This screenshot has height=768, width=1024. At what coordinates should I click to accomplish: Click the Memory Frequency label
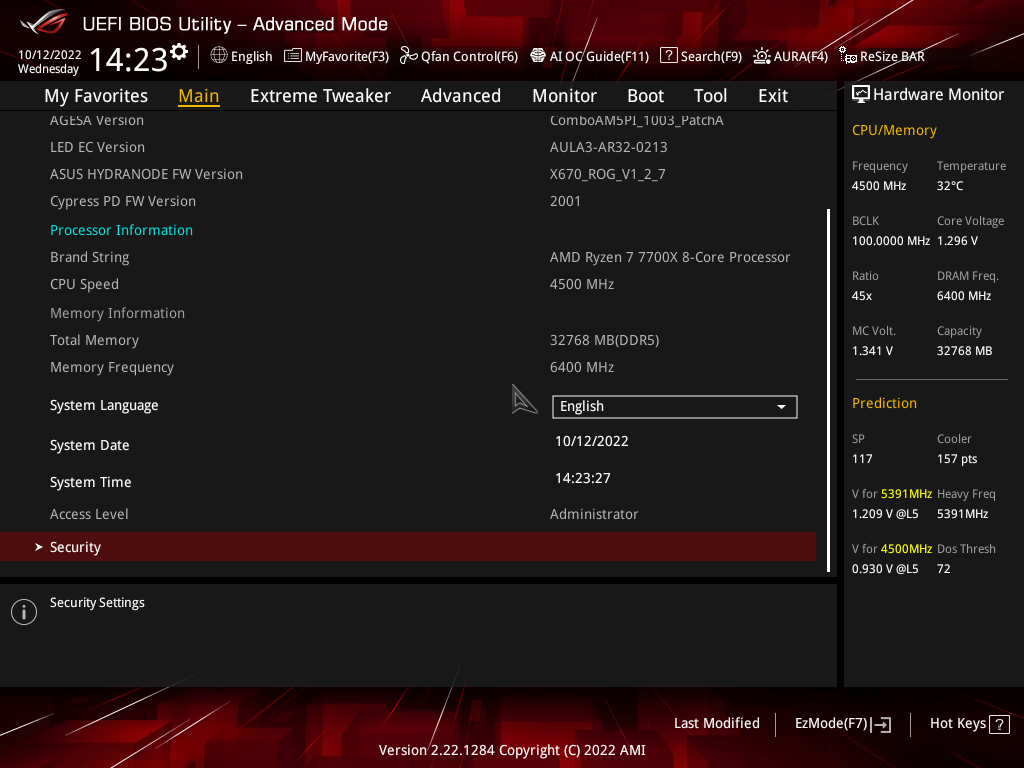(112, 368)
